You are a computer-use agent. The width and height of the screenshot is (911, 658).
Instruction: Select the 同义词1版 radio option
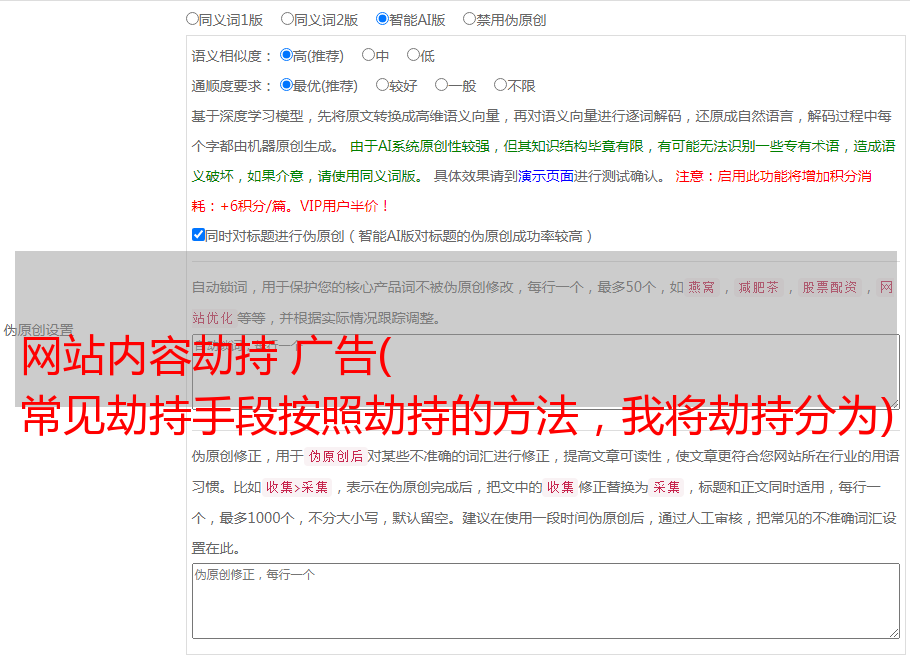coord(192,19)
